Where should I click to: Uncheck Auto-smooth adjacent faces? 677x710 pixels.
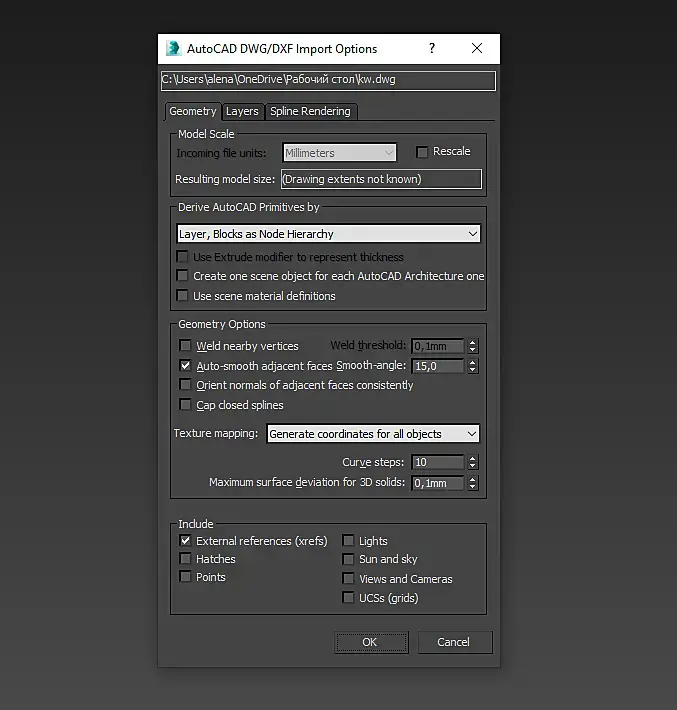[x=185, y=365]
